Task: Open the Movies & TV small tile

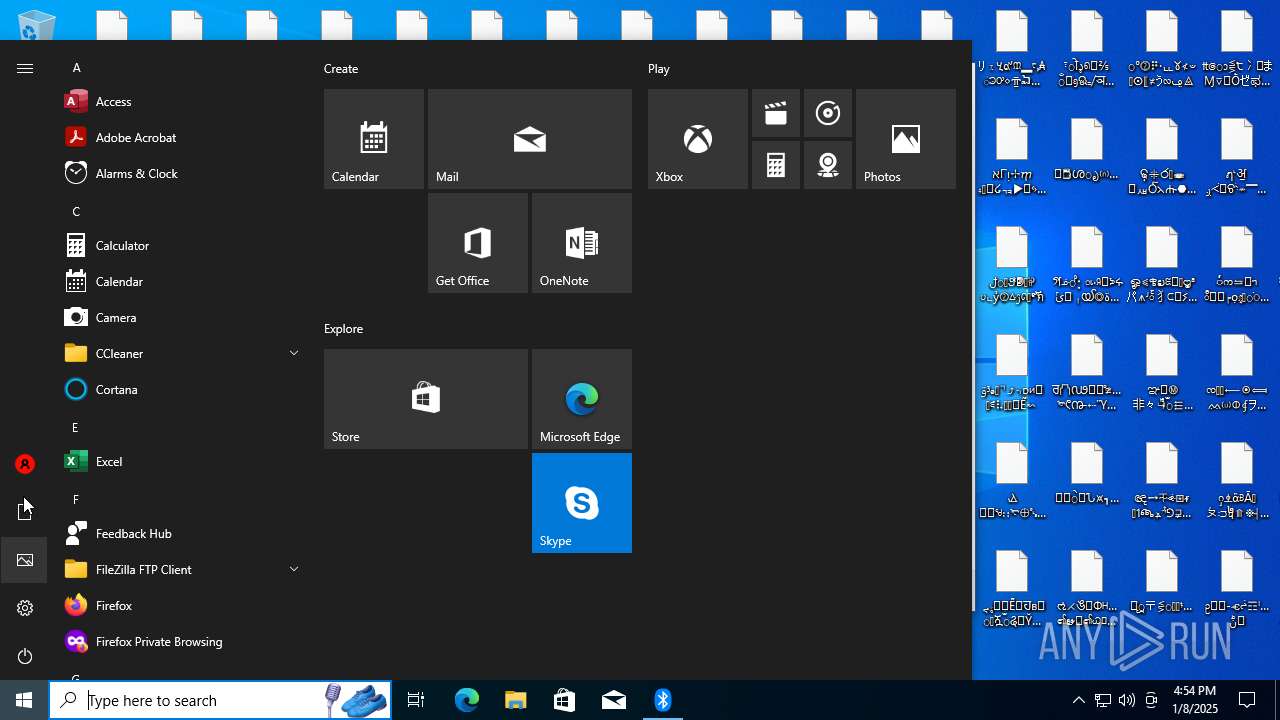Action: click(776, 113)
